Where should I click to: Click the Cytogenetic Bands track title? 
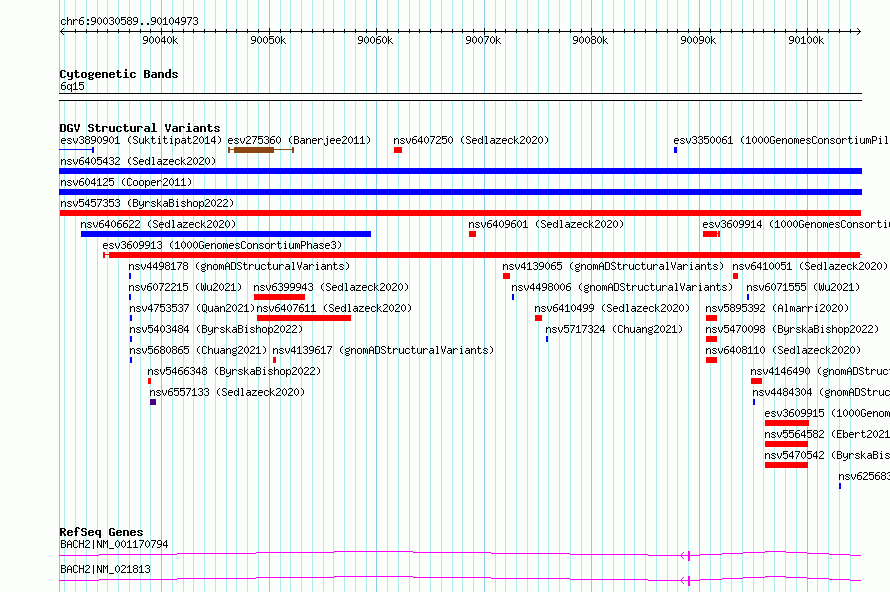pos(119,74)
